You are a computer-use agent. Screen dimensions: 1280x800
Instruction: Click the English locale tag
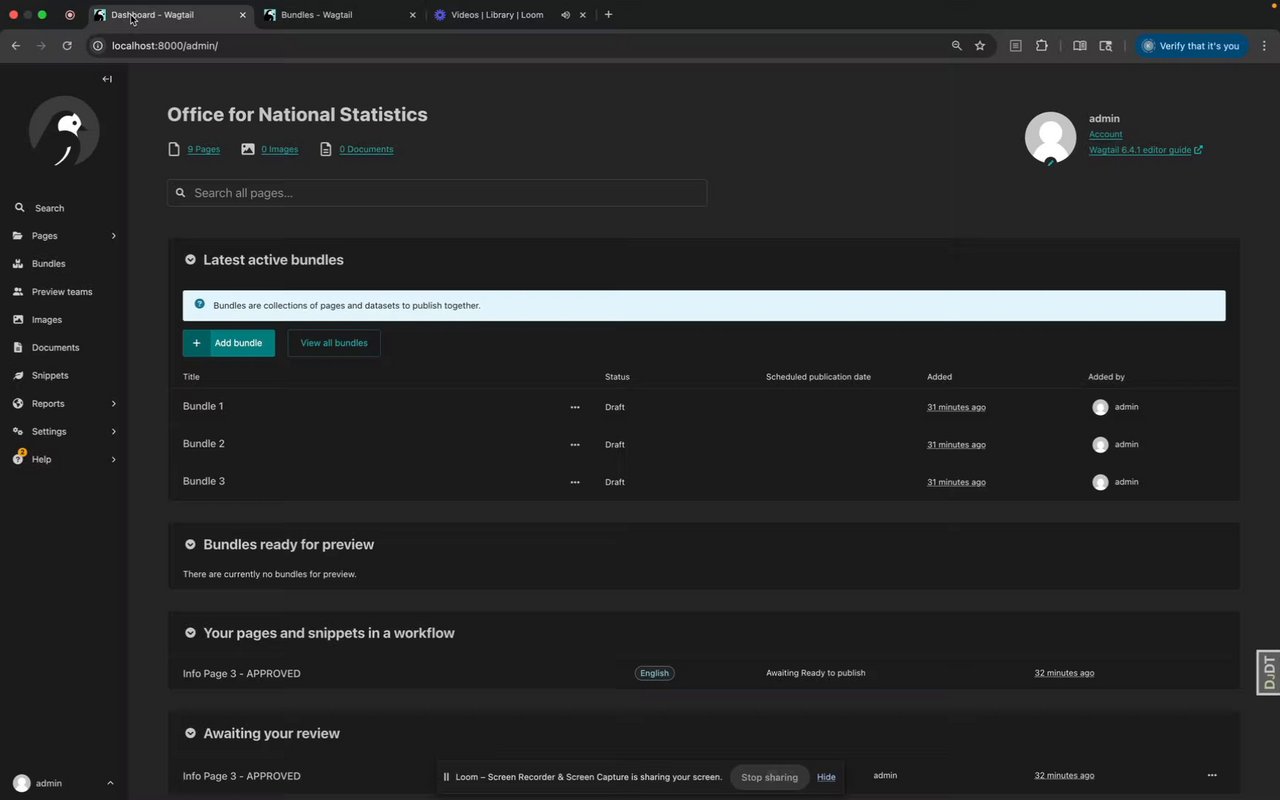click(654, 673)
